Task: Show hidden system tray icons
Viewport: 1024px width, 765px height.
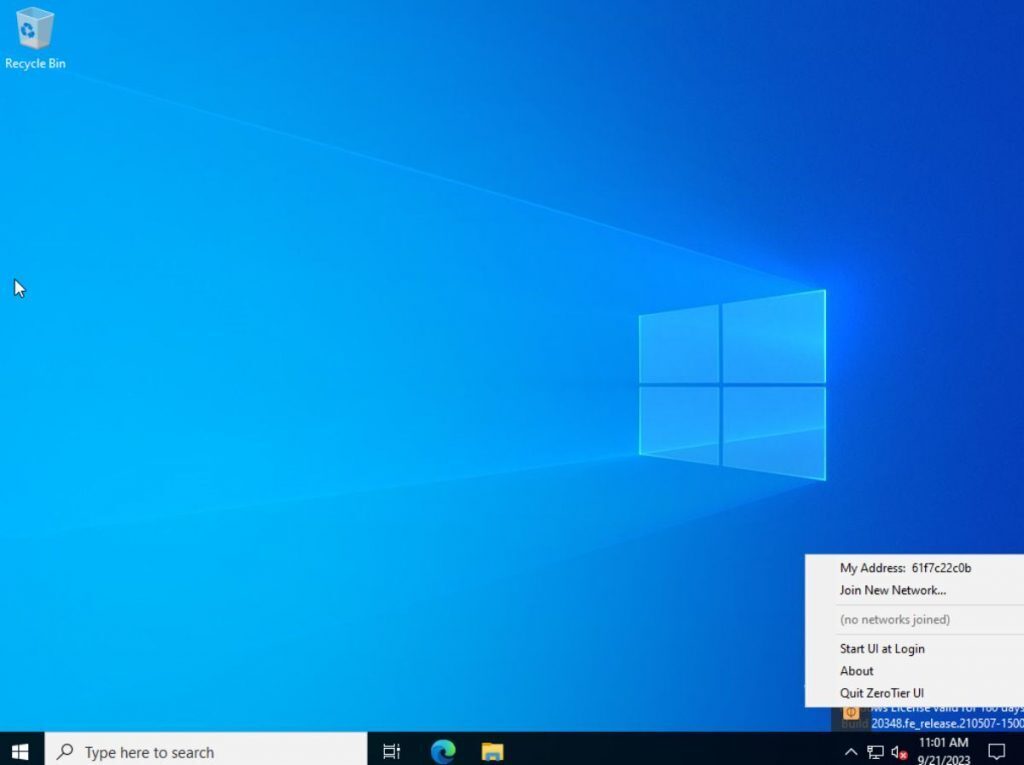Action: [851, 751]
